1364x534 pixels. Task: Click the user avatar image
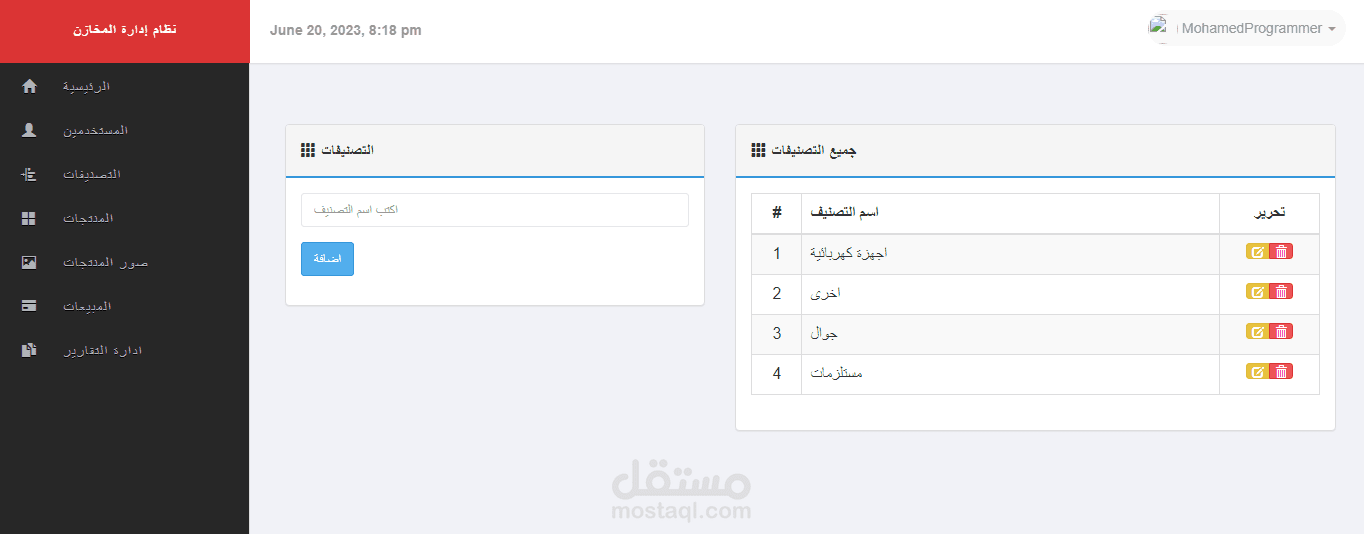click(1160, 28)
